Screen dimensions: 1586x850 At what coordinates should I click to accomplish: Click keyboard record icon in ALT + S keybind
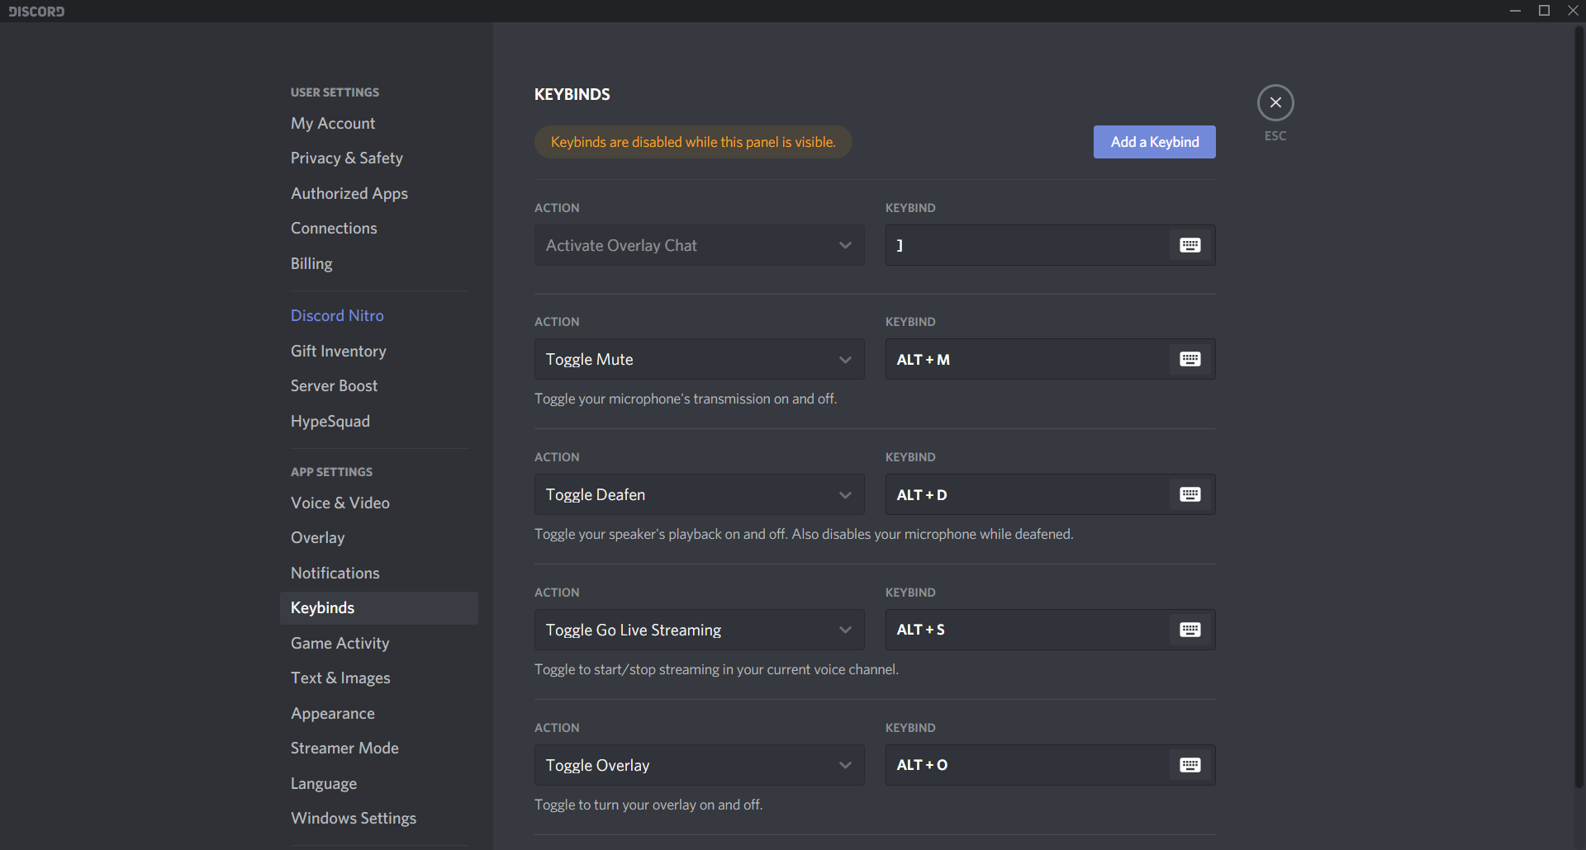coord(1189,630)
